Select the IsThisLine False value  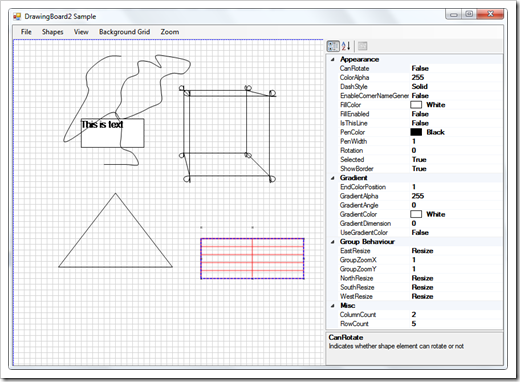tap(420, 123)
